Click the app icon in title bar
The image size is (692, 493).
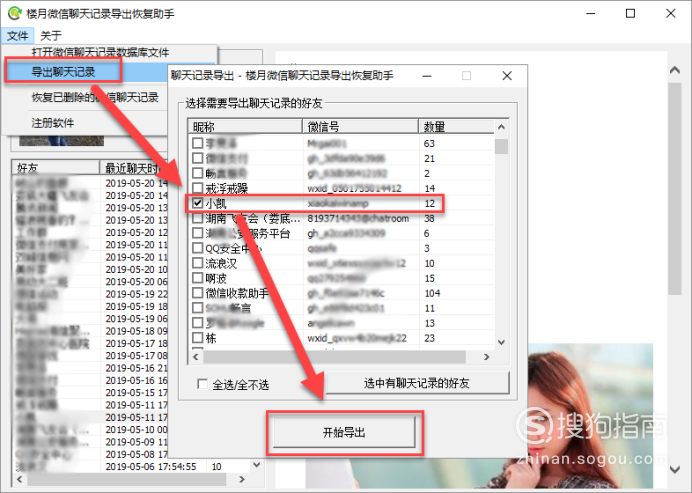click(x=15, y=14)
